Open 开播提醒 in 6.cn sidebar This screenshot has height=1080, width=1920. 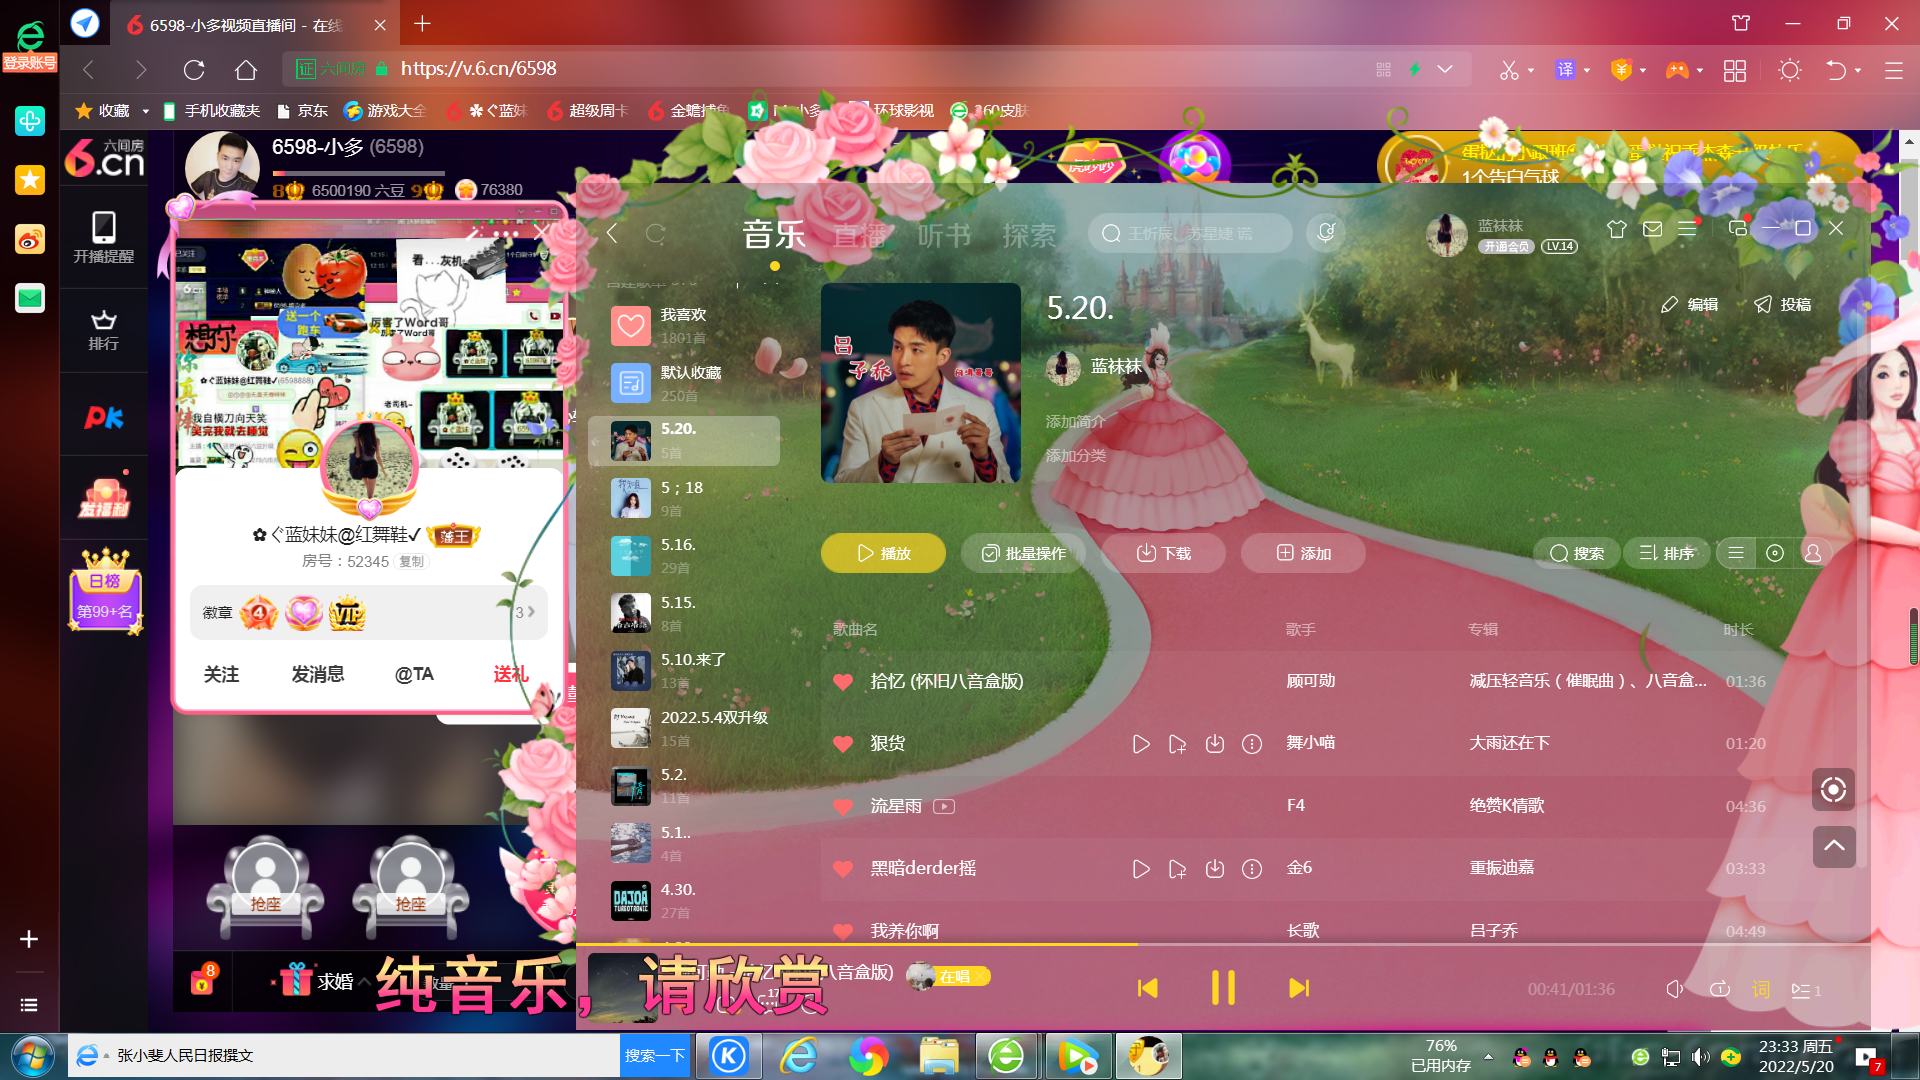pos(103,237)
